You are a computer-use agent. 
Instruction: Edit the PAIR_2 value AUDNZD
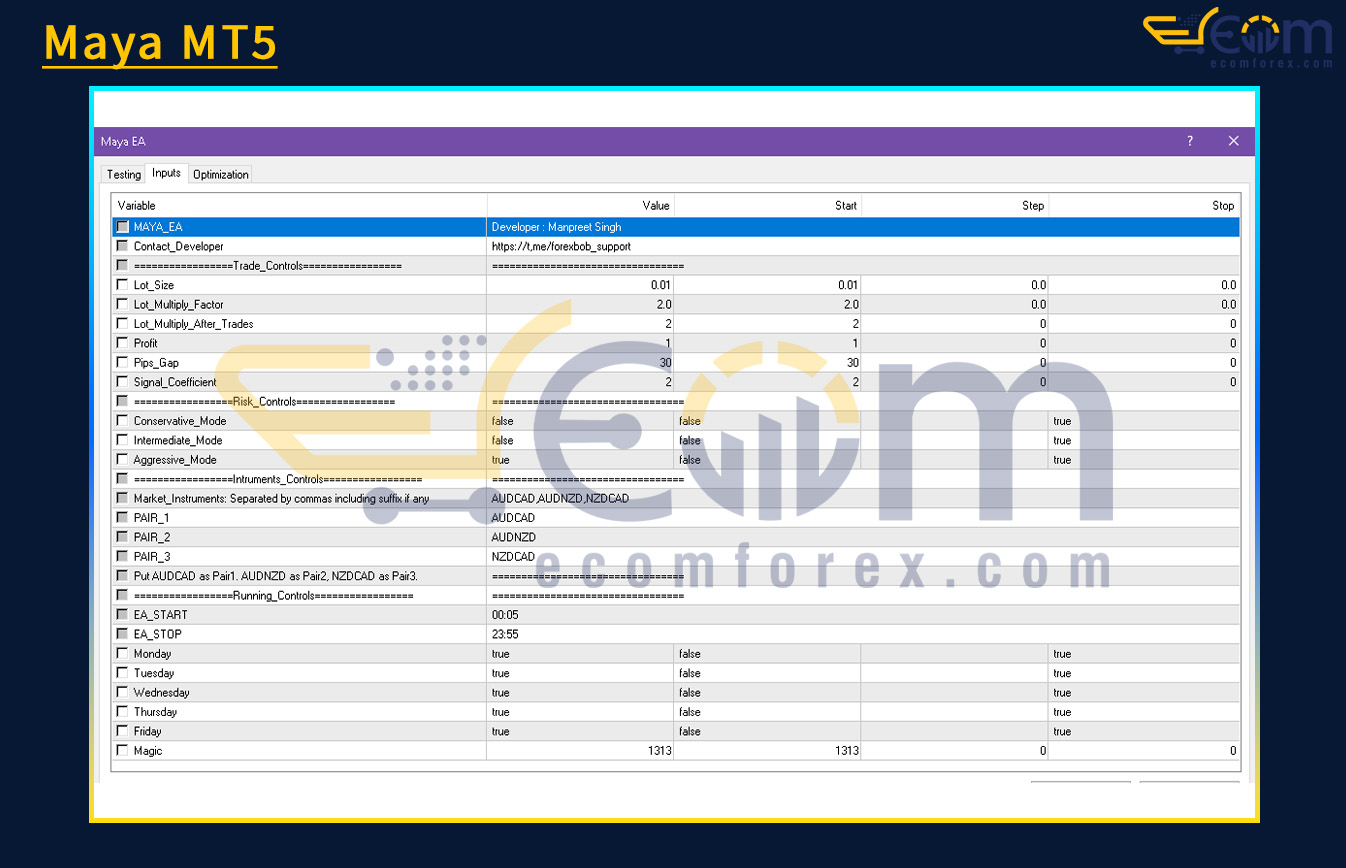[514, 537]
